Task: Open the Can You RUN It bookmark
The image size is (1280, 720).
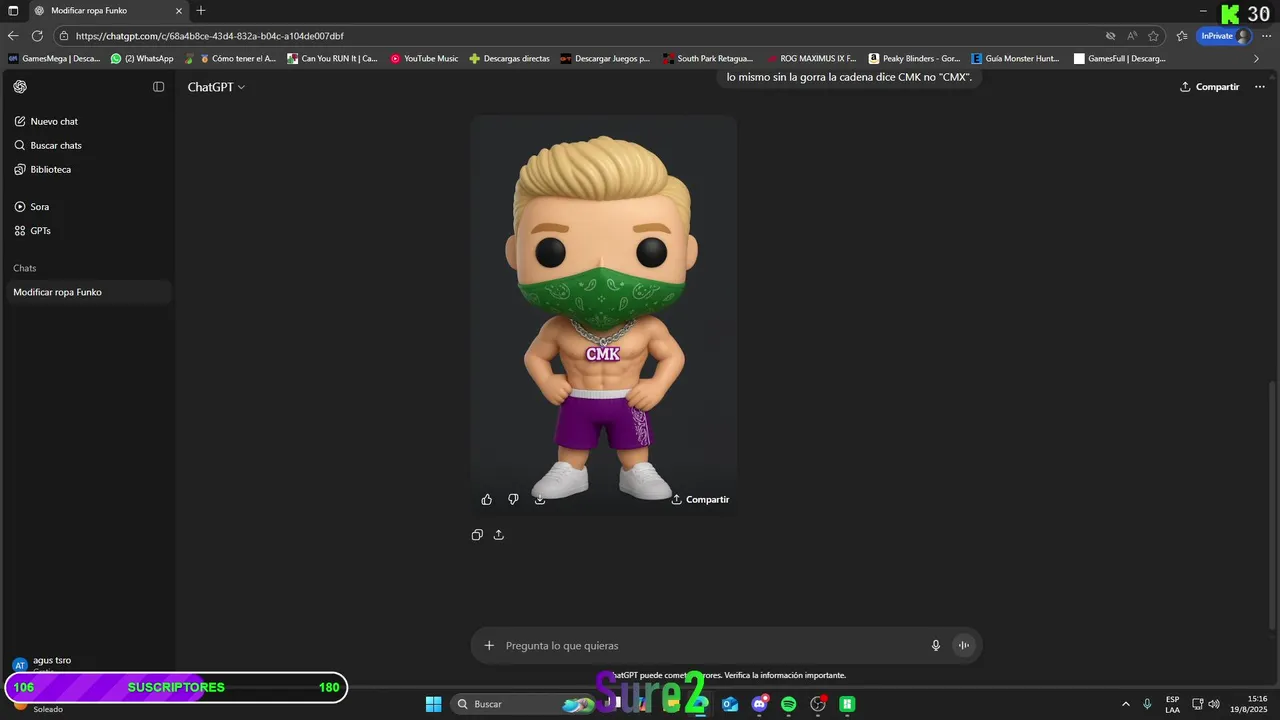Action: (x=333, y=59)
